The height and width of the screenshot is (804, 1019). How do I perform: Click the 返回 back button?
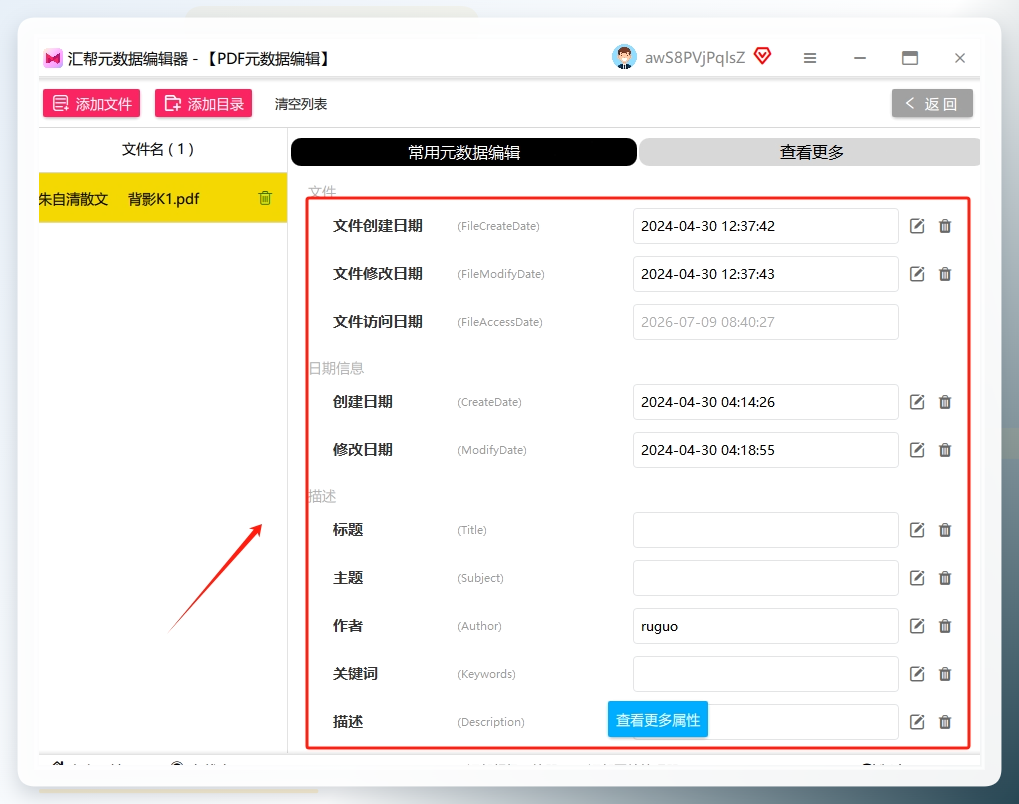[x=932, y=103]
